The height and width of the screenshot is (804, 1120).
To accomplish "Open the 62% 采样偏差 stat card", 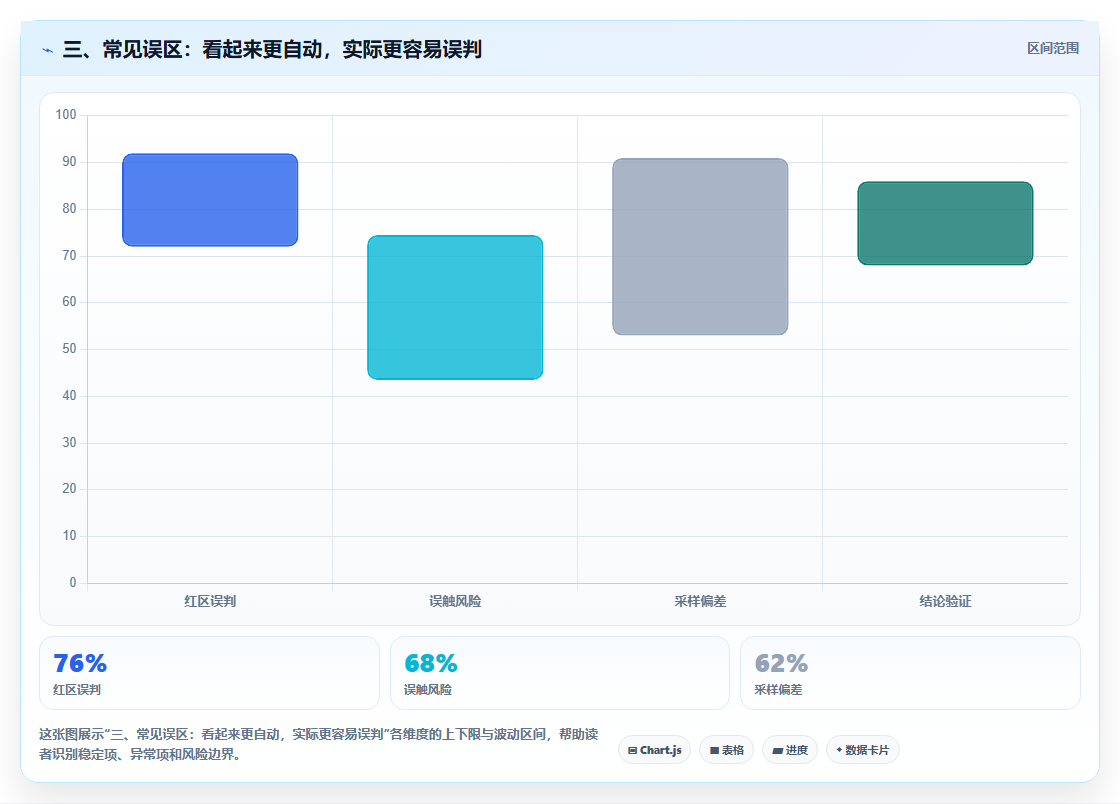I will (x=910, y=673).
